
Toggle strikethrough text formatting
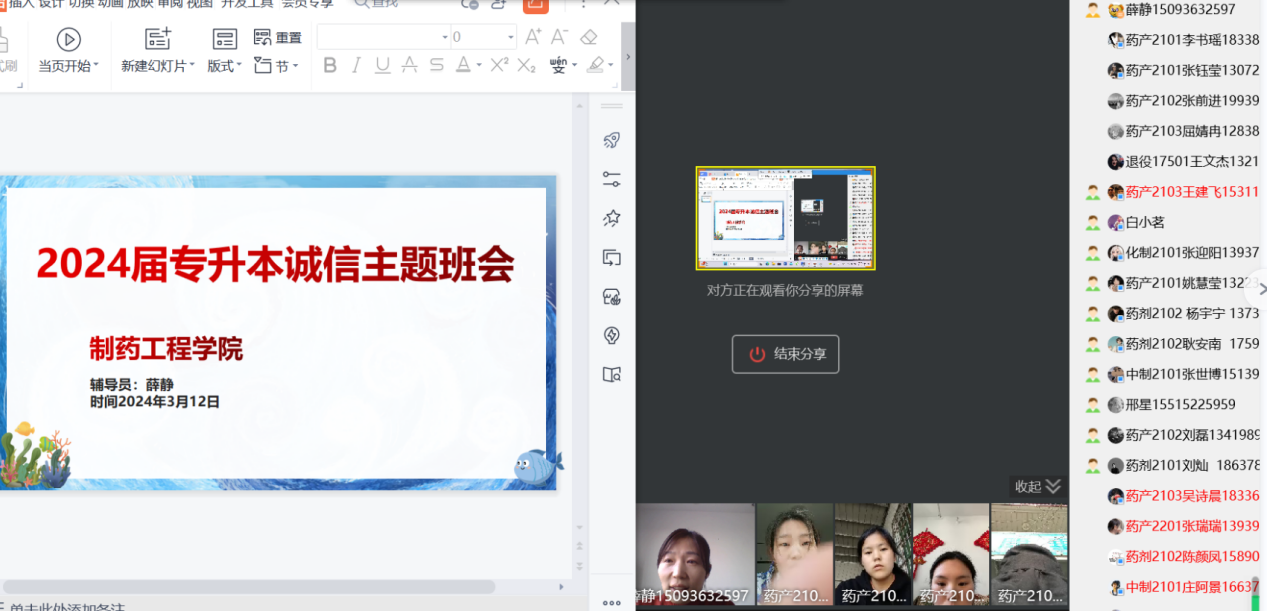(436, 66)
